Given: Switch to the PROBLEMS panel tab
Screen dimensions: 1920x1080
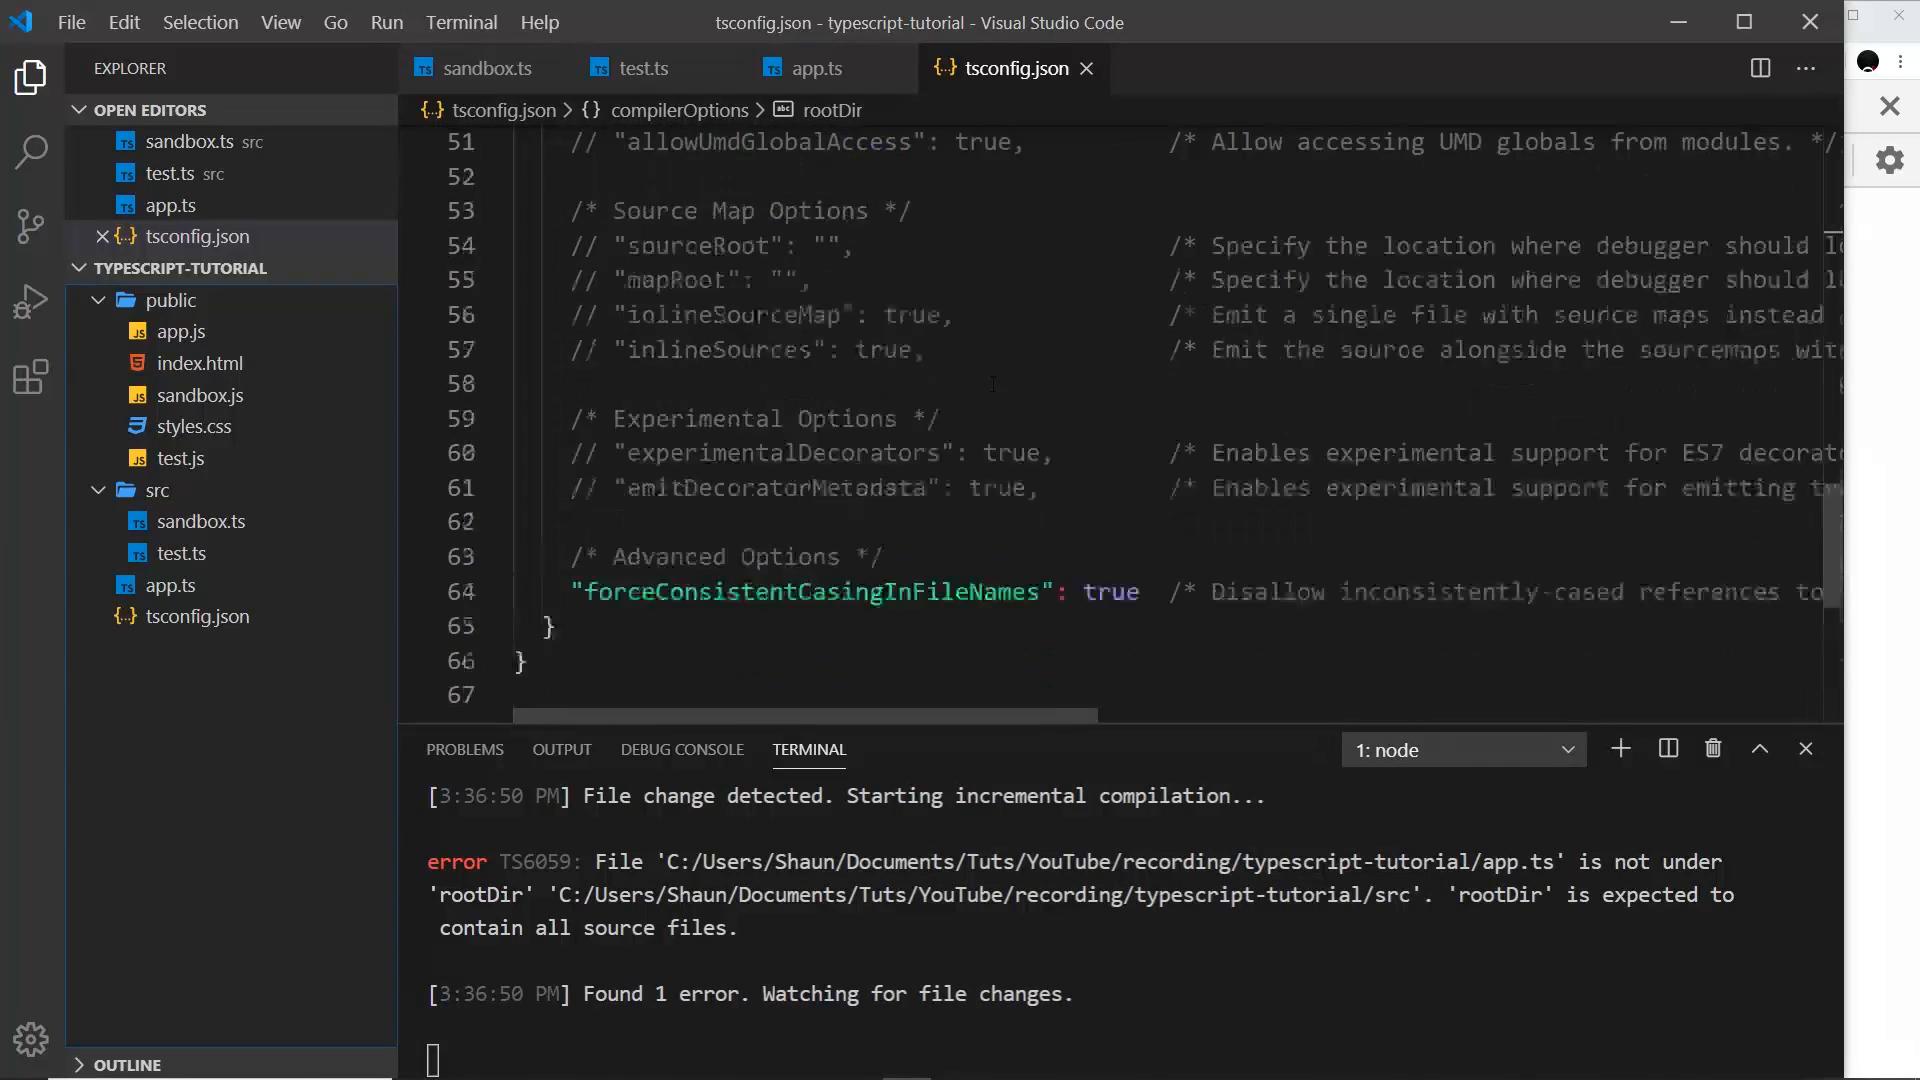Looking at the screenshot, I should [x=465, y=749].
